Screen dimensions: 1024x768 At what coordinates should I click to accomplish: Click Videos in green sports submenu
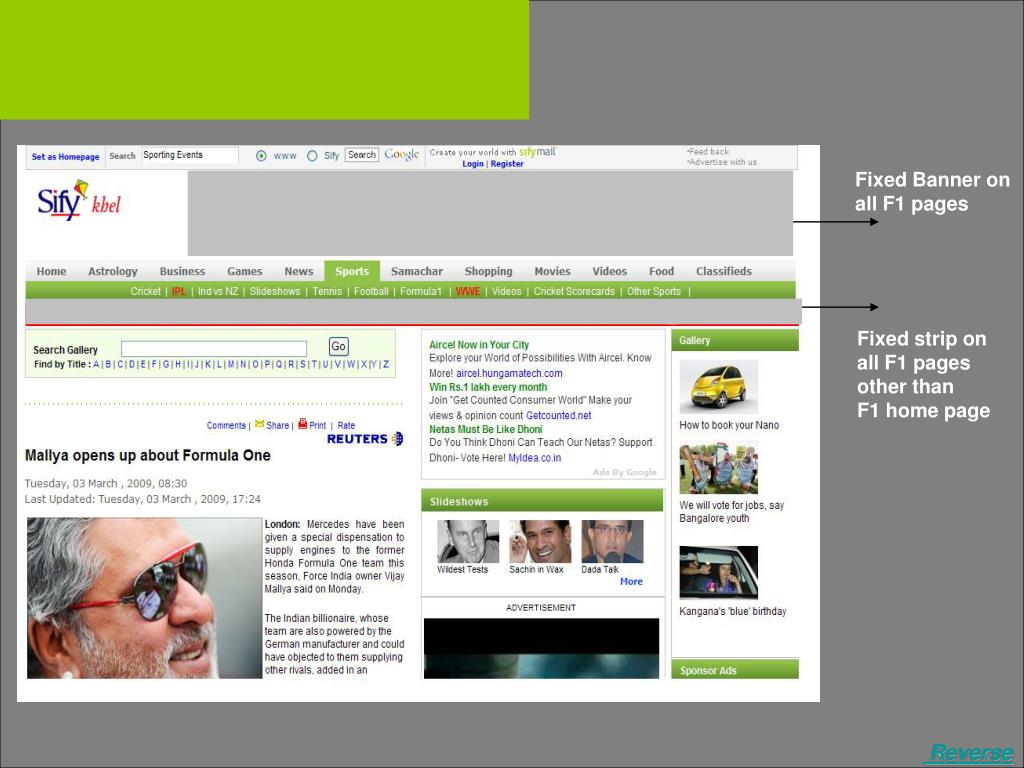tap(507, 291)
